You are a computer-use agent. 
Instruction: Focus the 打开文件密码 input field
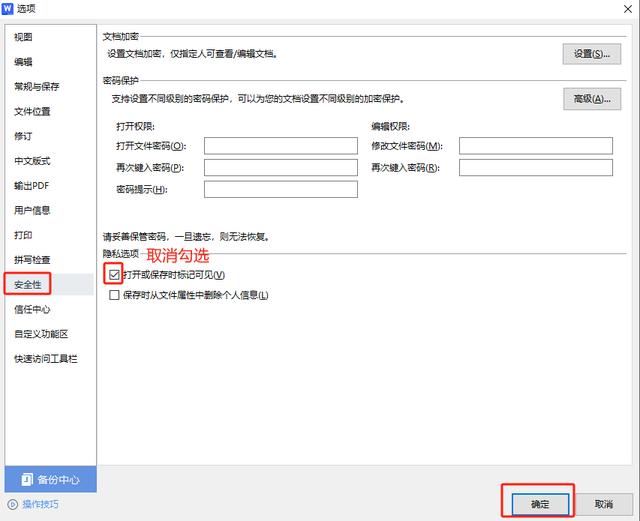point(280,146)
